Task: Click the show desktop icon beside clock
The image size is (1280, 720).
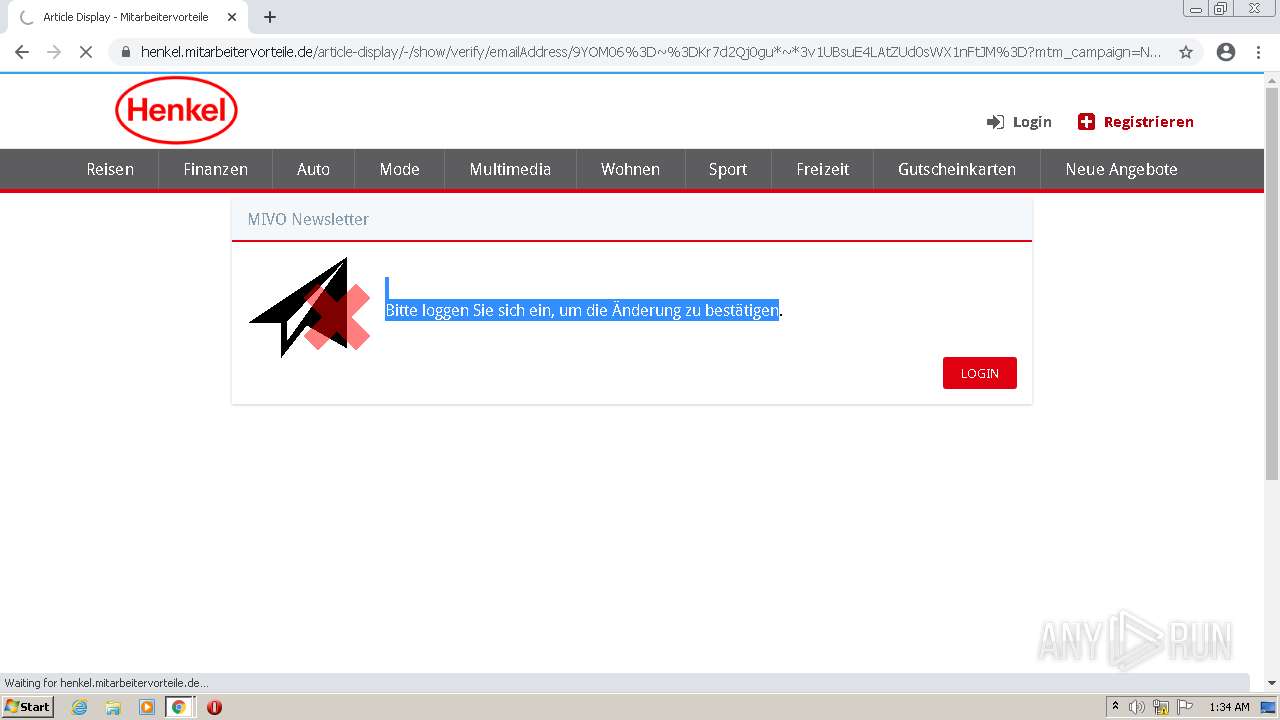Action: click(x=1269, y=707)
